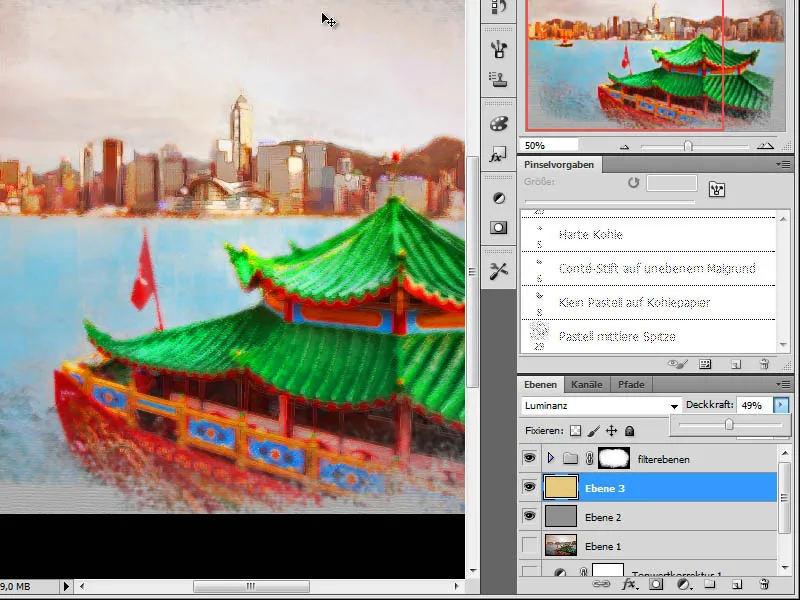Screen dimensions: 800x600
Task: Toggle brush preview eye-brush icon
Action: [678, 364]
